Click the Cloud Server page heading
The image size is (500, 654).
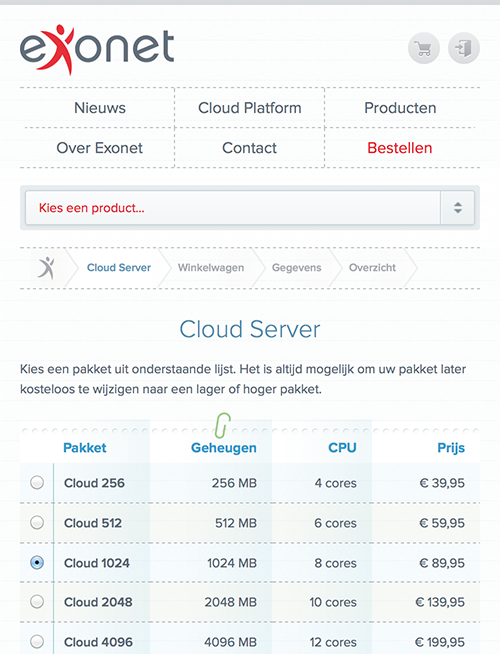click(250, 329)
